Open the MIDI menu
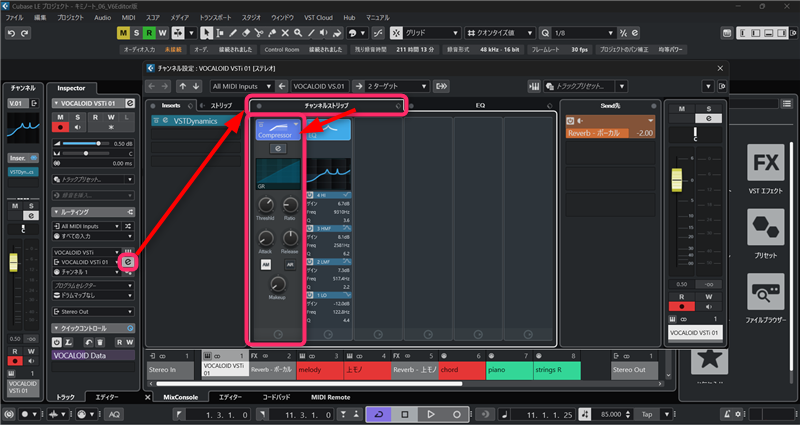 [x=129, y=17]
